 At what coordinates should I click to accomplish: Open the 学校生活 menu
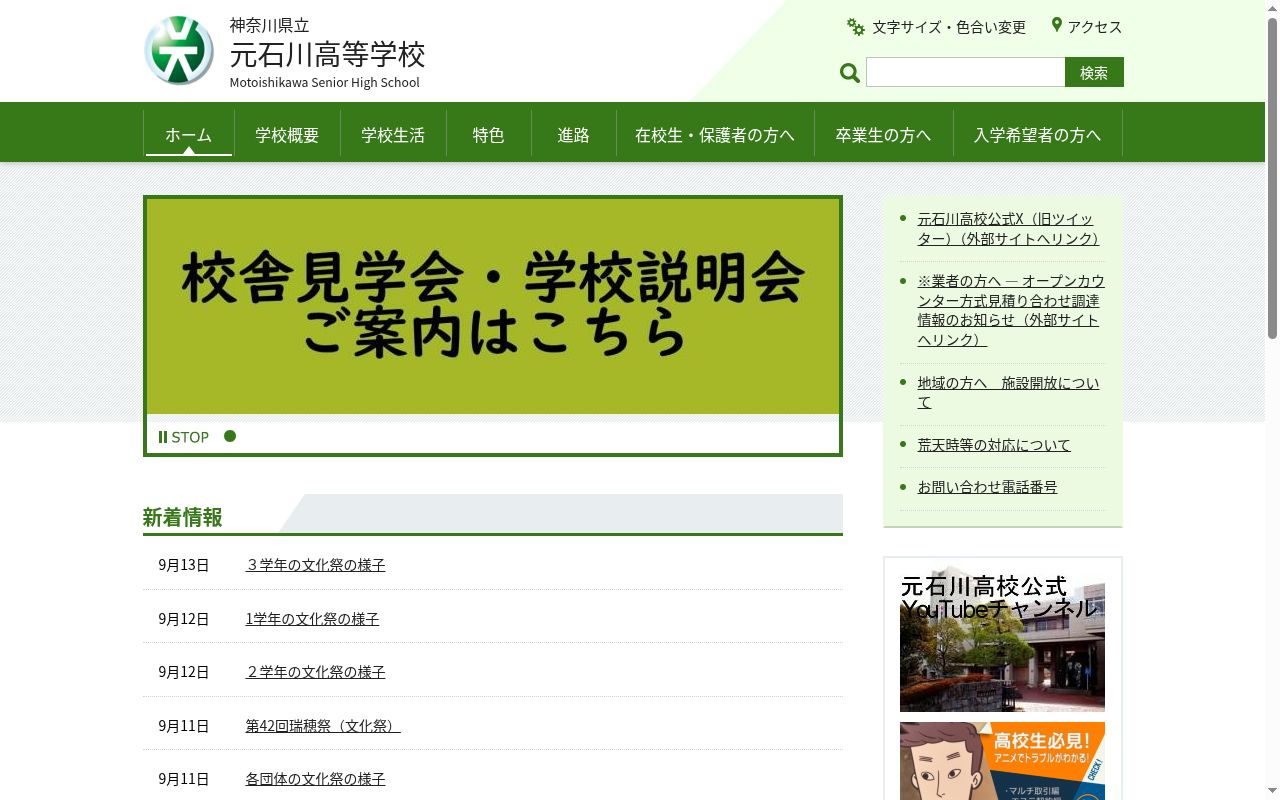tap(393, 135)
